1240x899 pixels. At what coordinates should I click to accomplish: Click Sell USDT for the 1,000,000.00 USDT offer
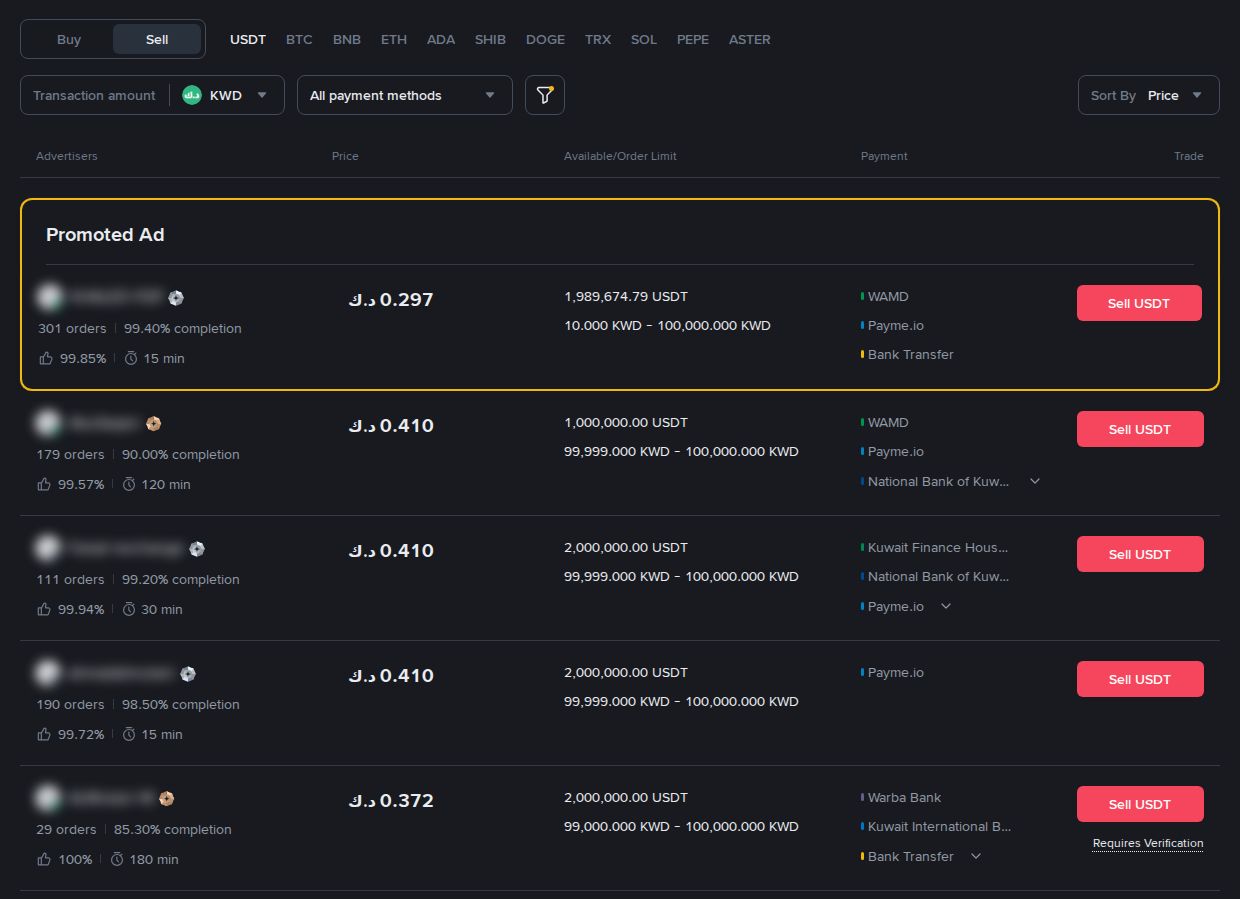[x=1140, y=429]
